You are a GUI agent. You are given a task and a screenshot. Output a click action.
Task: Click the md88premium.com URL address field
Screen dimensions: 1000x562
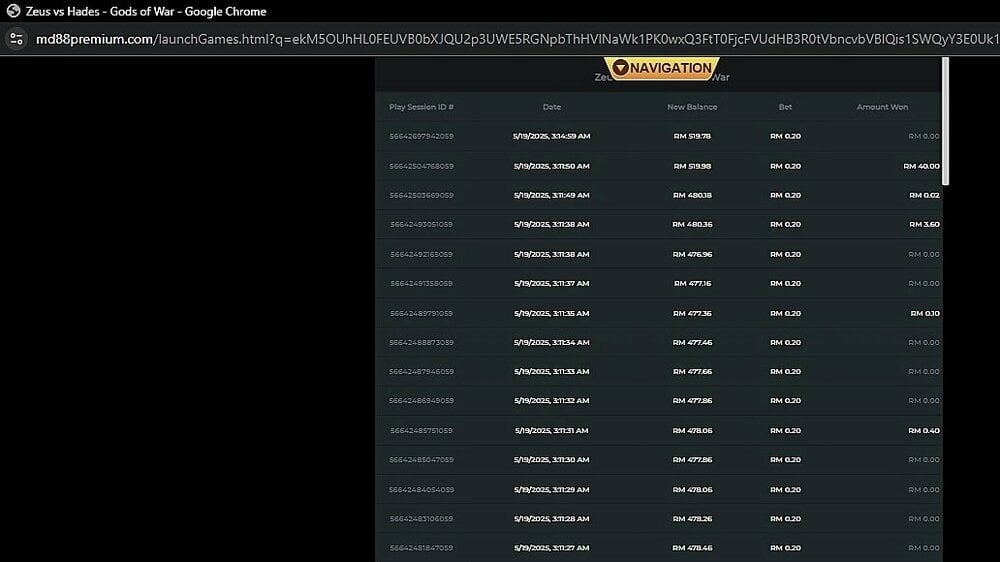point(500,39)
